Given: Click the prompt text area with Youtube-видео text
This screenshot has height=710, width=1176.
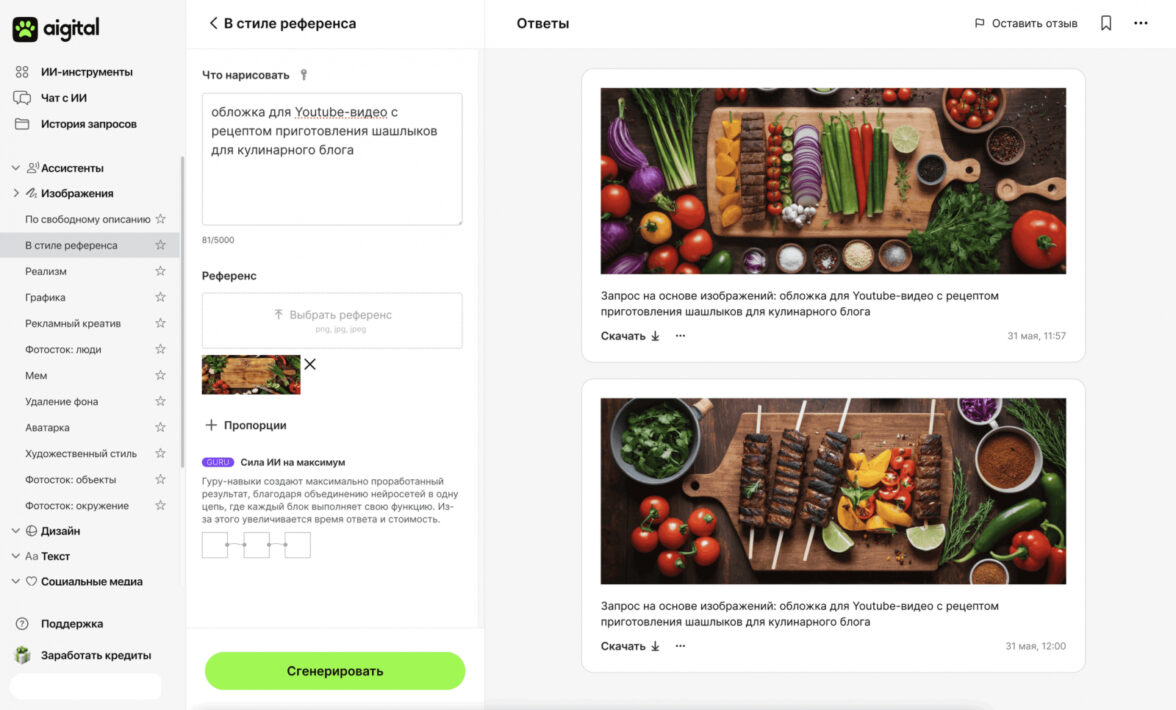Looking at the screenshot, I should coord(332,159).
